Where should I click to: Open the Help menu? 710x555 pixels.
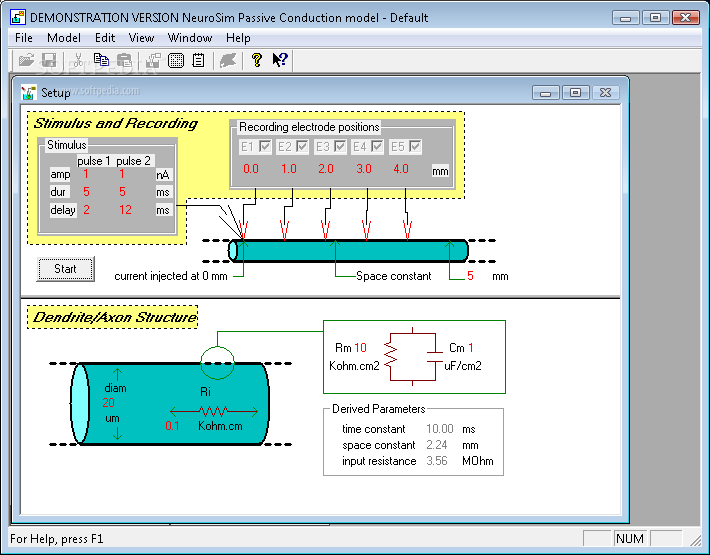click(238, 38)
